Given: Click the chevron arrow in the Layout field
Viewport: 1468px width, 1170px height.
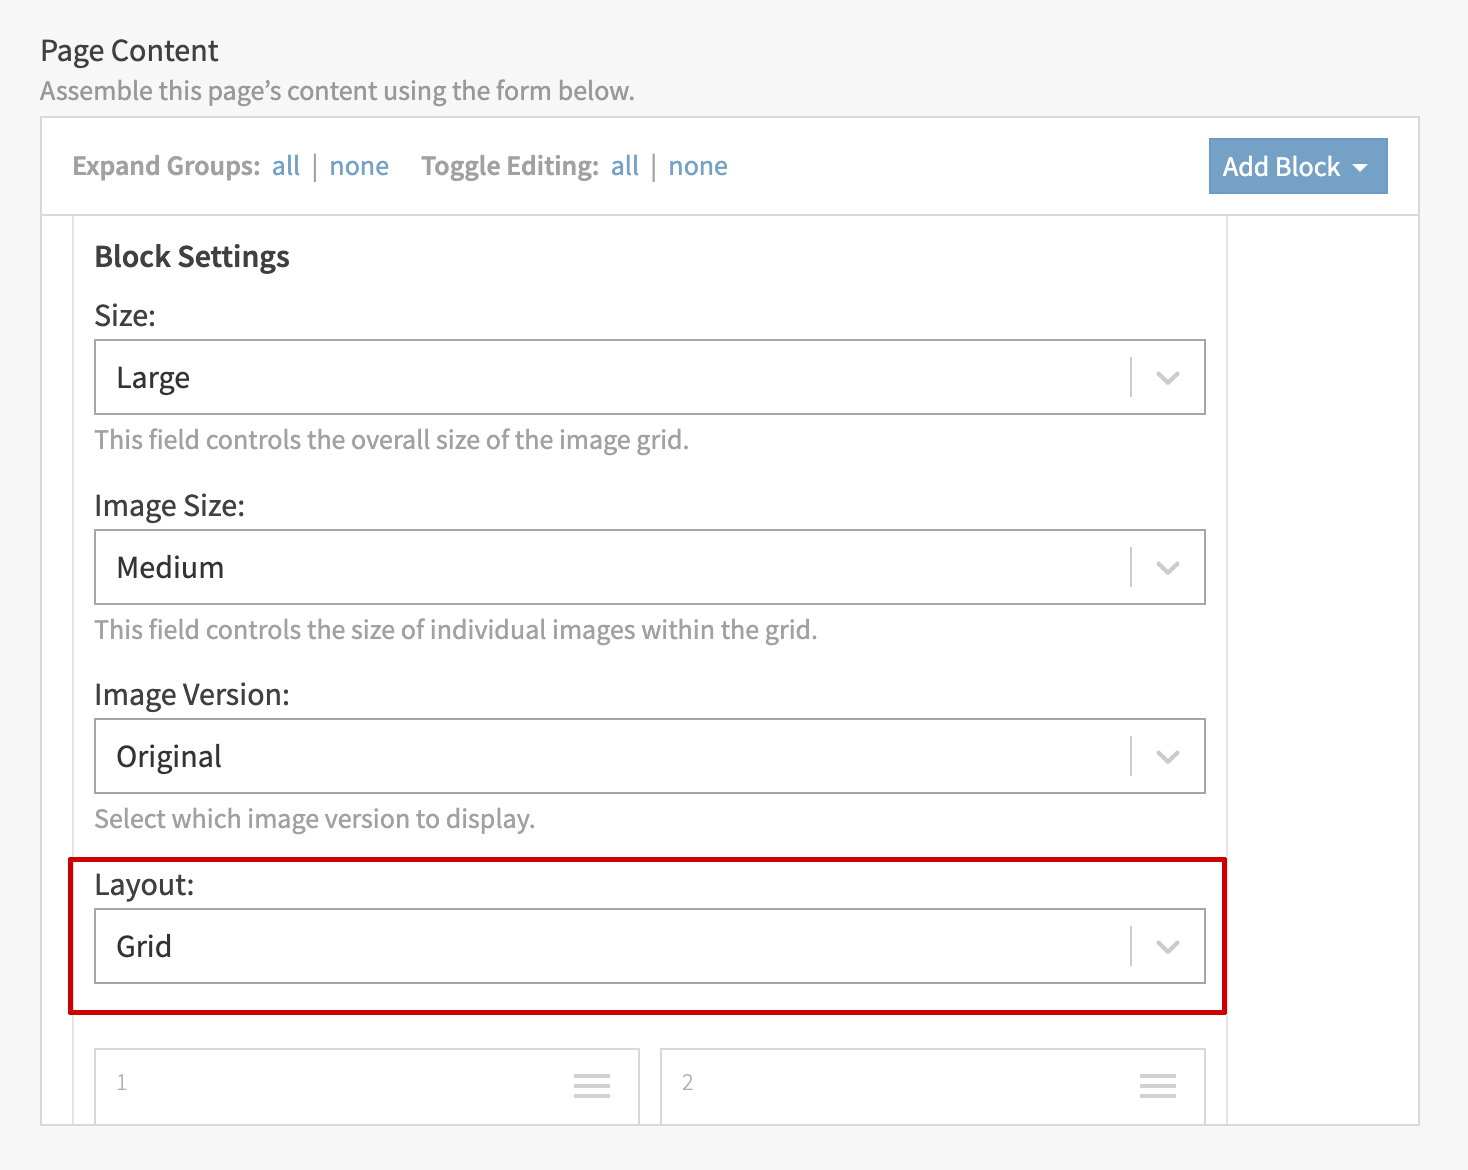Looking at the screenshot, I should pos(1167,947).
